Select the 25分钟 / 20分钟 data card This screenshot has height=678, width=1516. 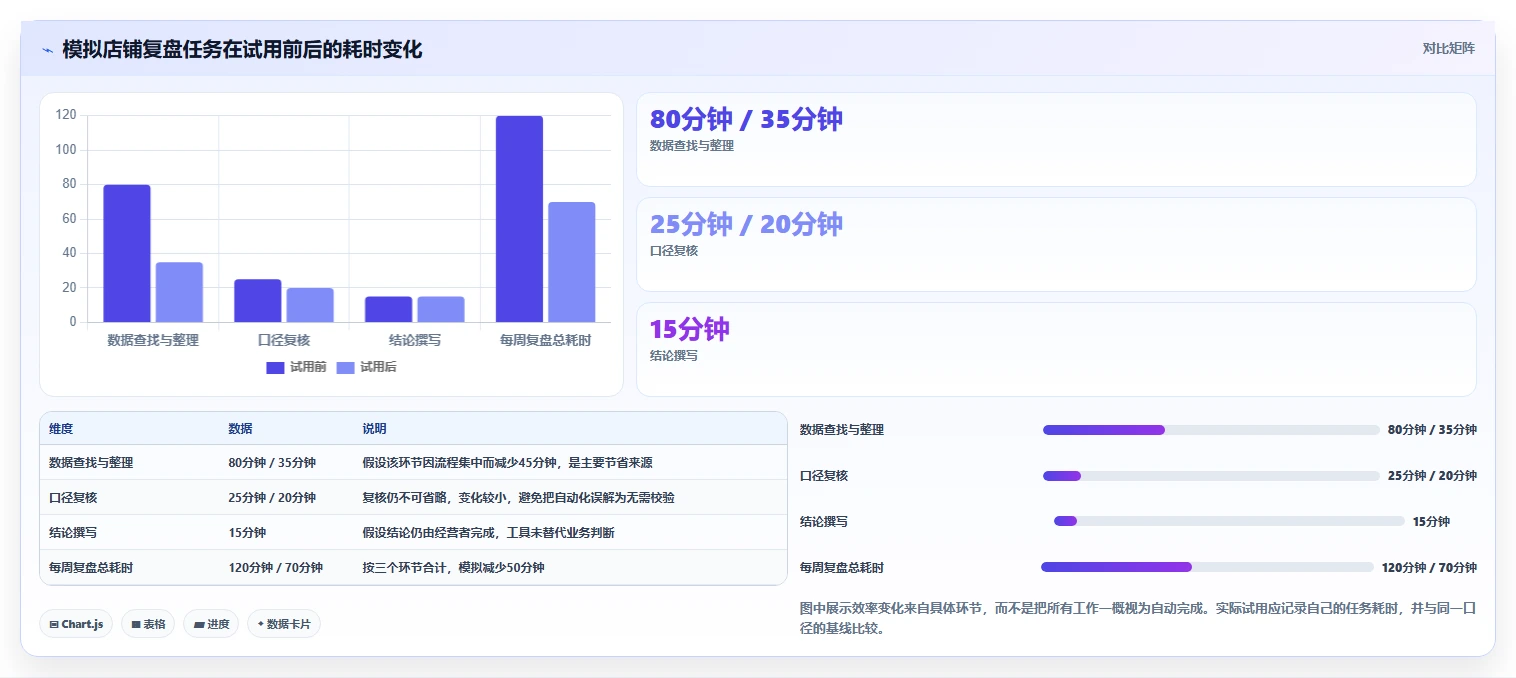pos(1056,244)
